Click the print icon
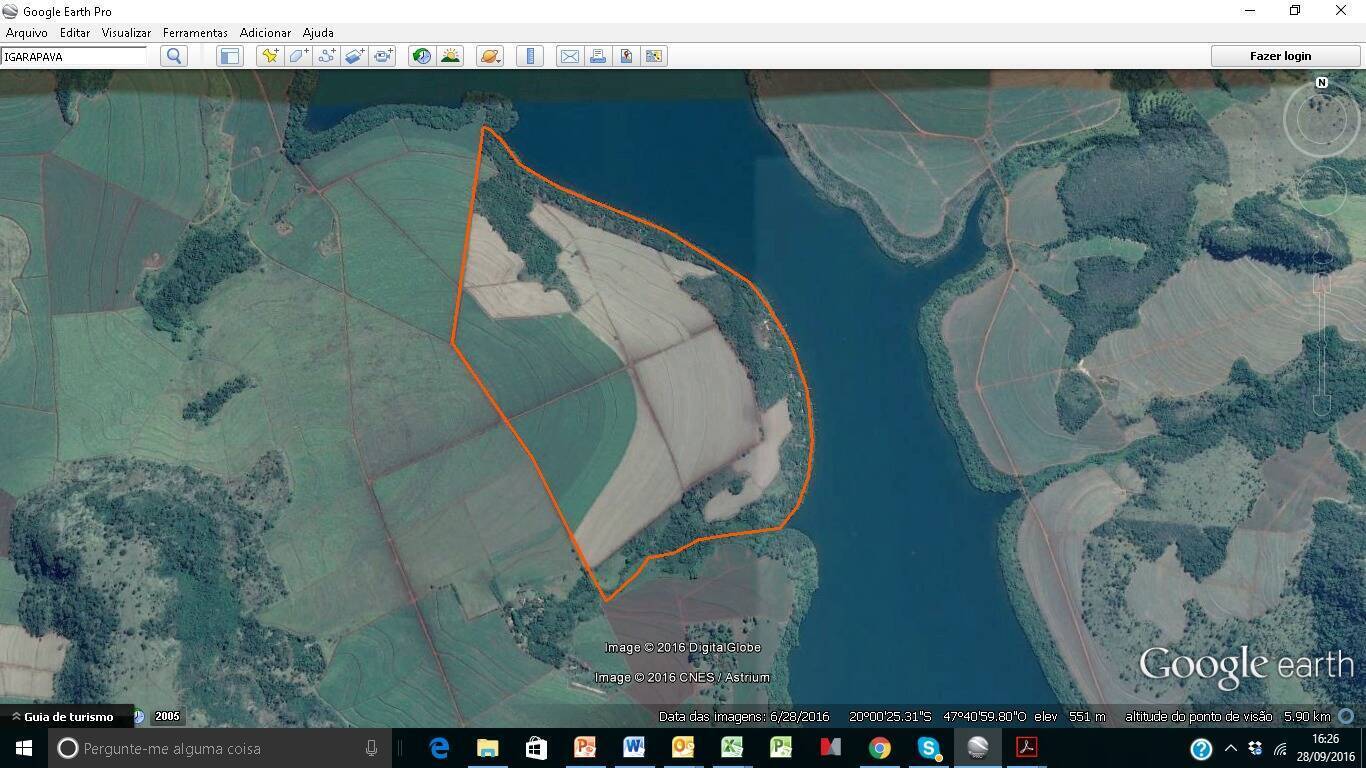The height and width of the screenshot is (768, 1366). 598,56
